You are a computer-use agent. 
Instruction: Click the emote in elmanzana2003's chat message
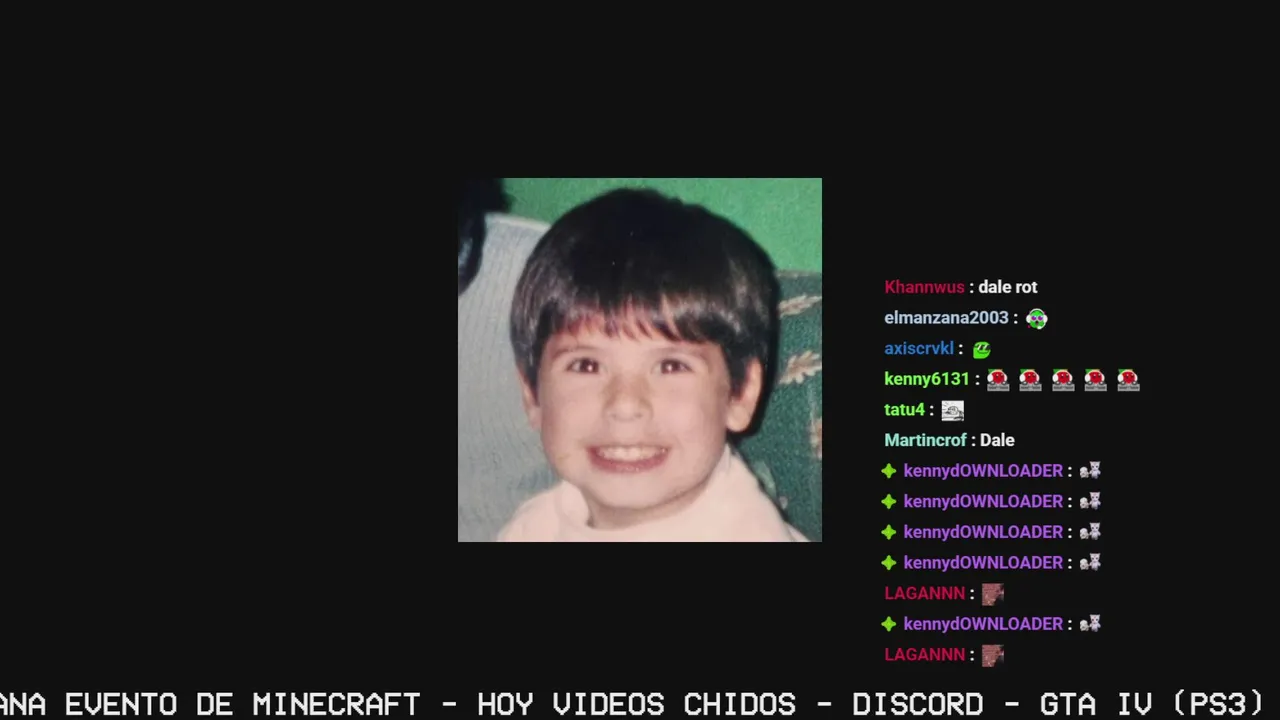point(1036,318)
